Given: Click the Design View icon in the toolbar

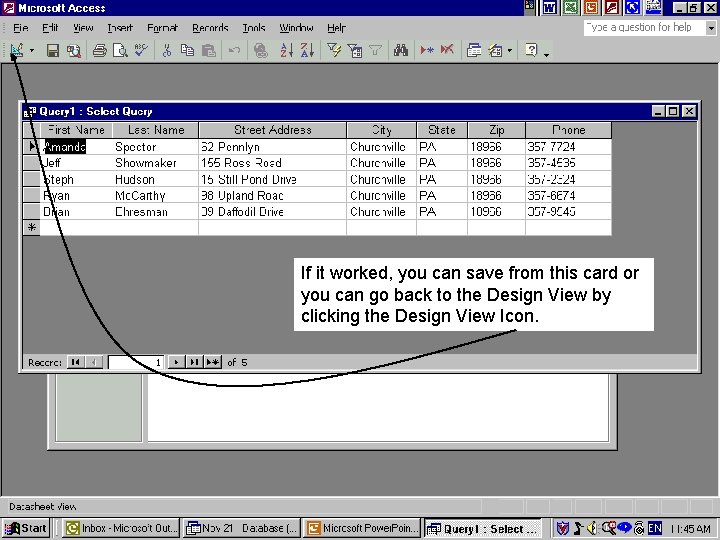Looking at the screenshot, I should coord(17,50).
